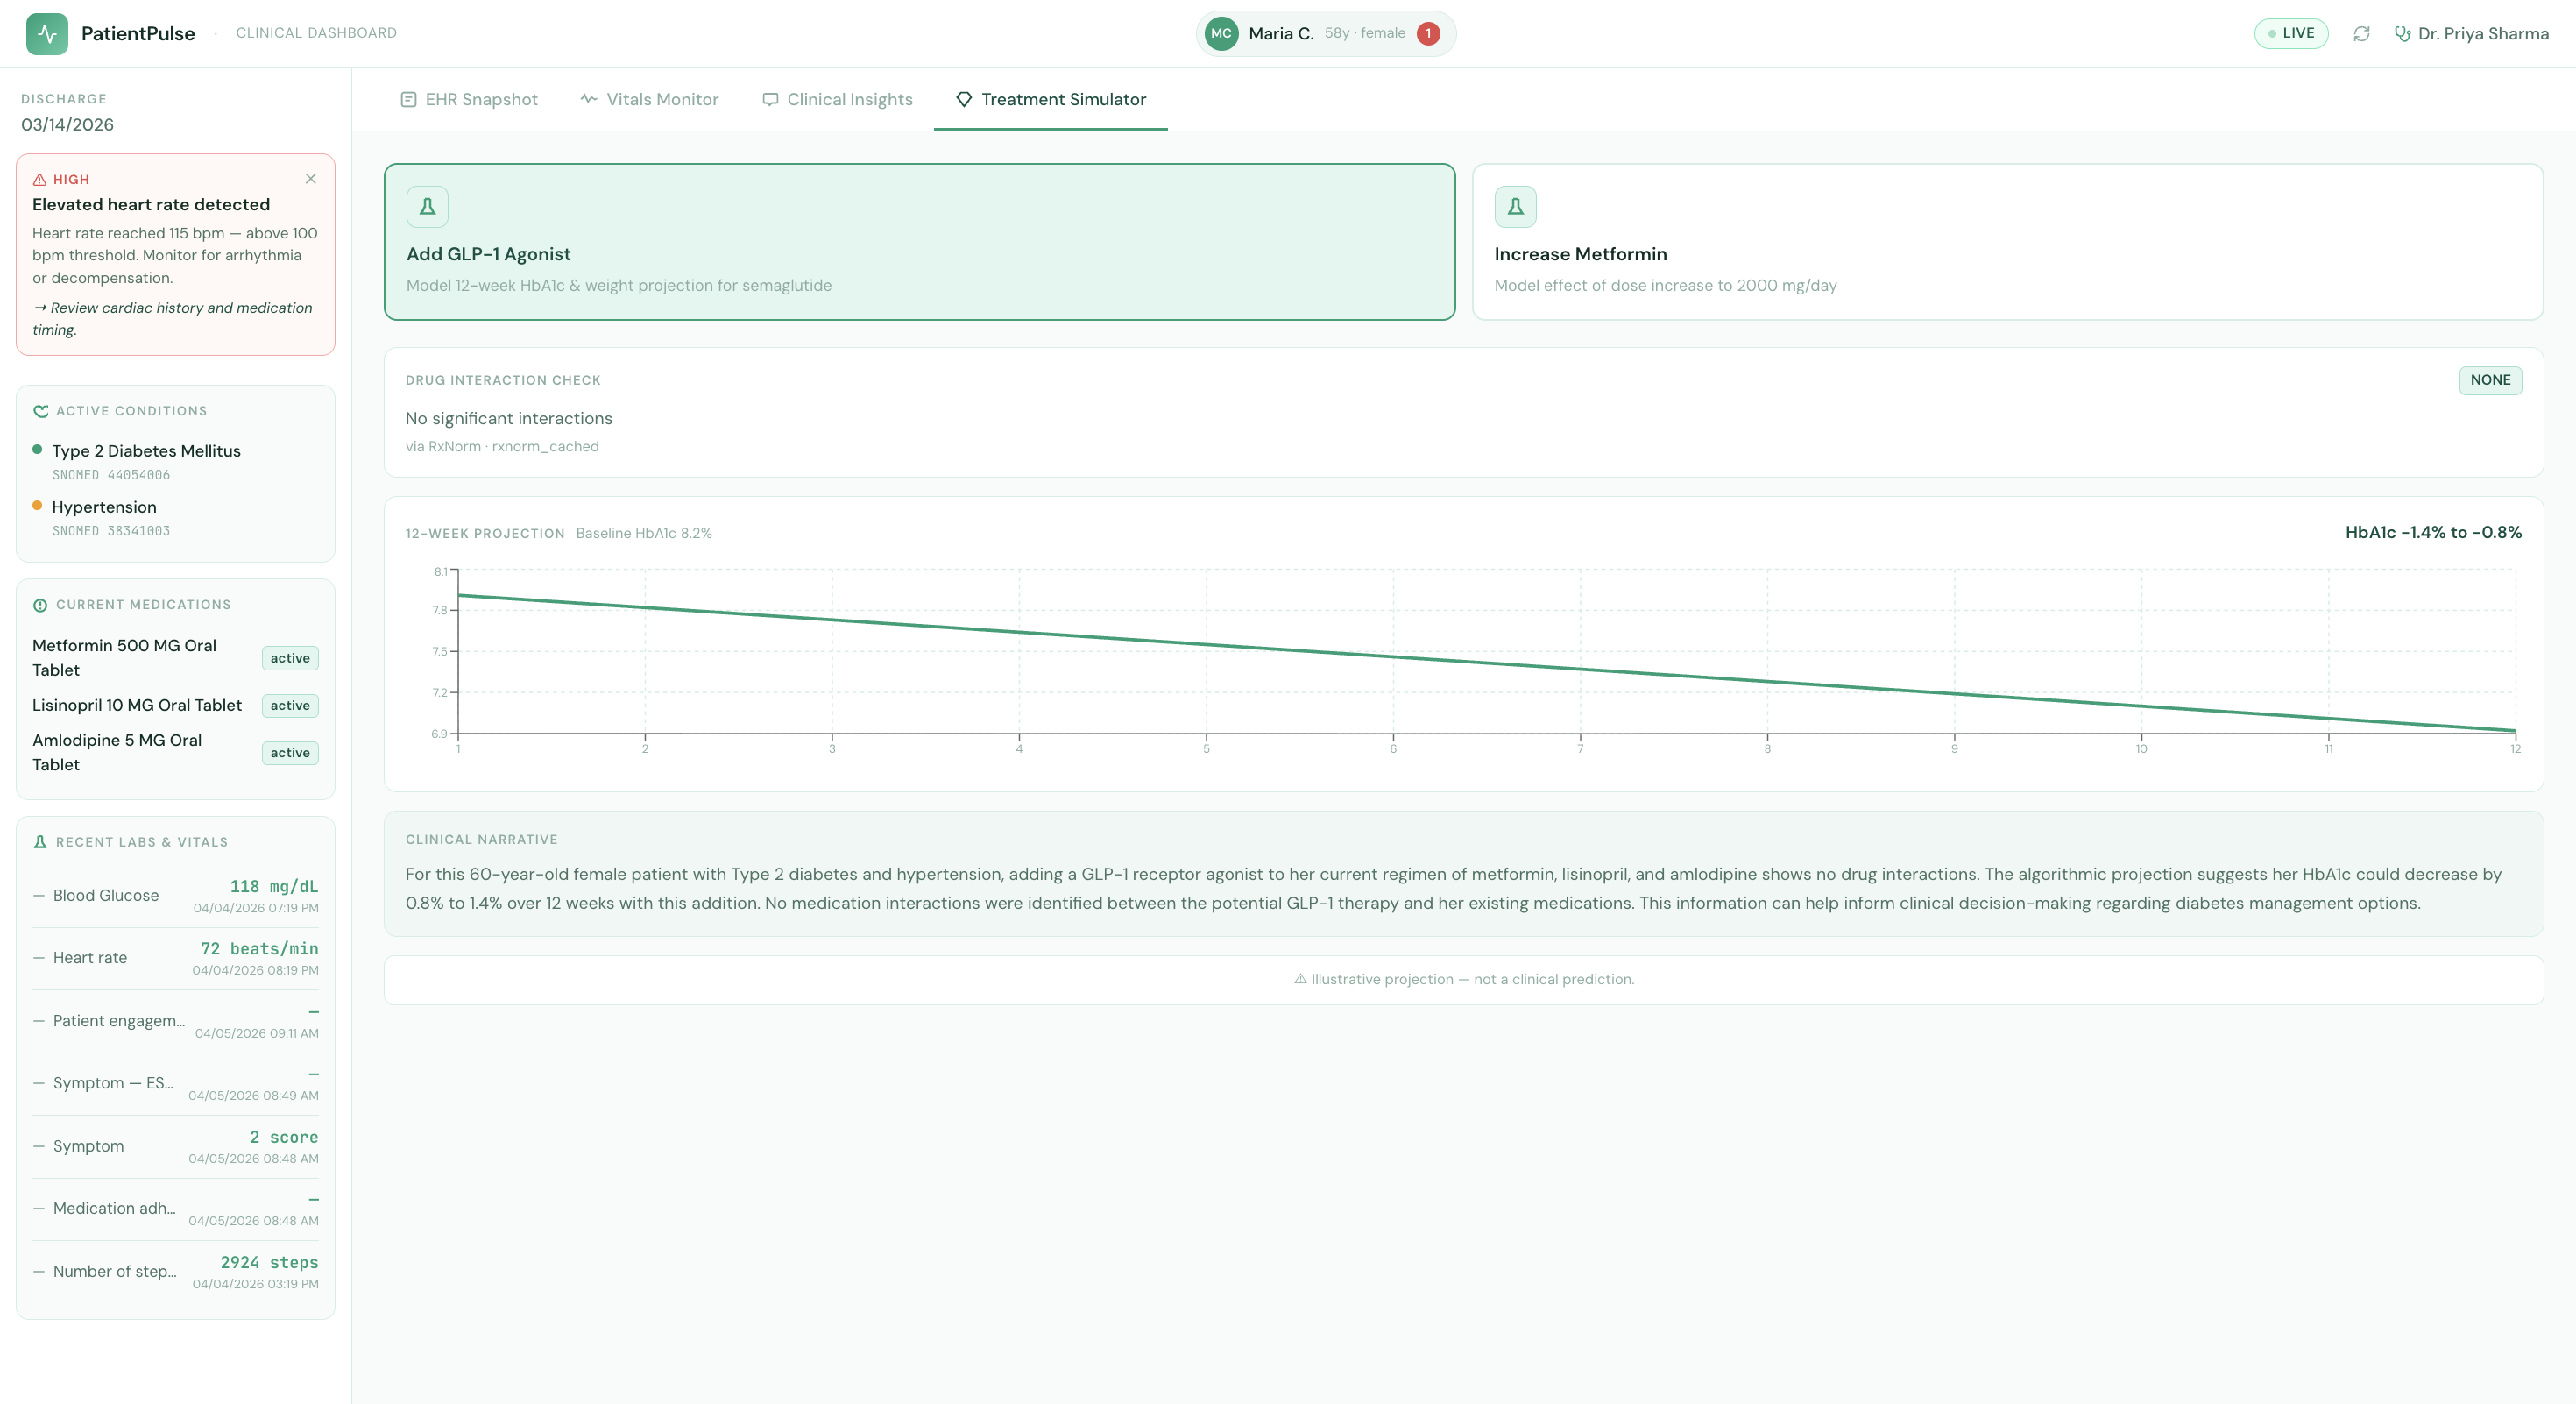This screenshot has height=1404, width=2576.
Task: Click the flask icon in the Increase Metformin card
Action: (x=1515, y=207)
